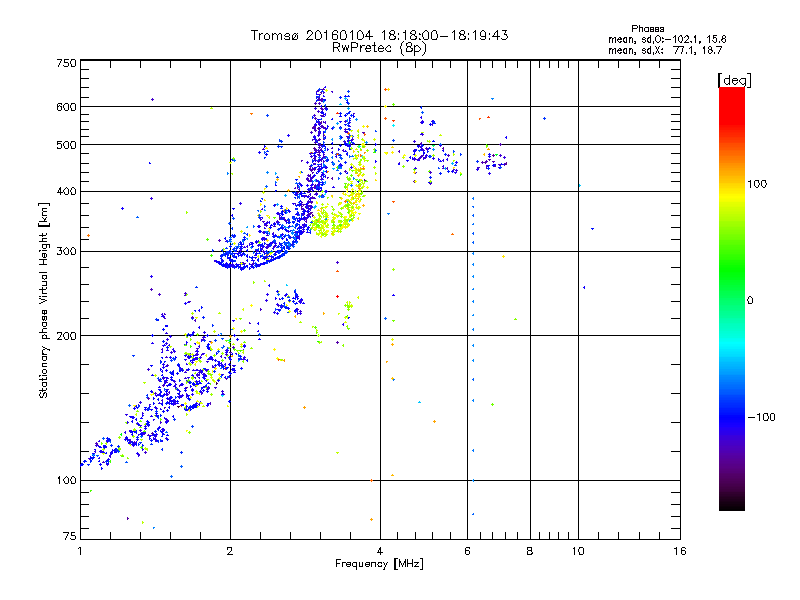Click the y-axis tick label '75'

[70, 536]
